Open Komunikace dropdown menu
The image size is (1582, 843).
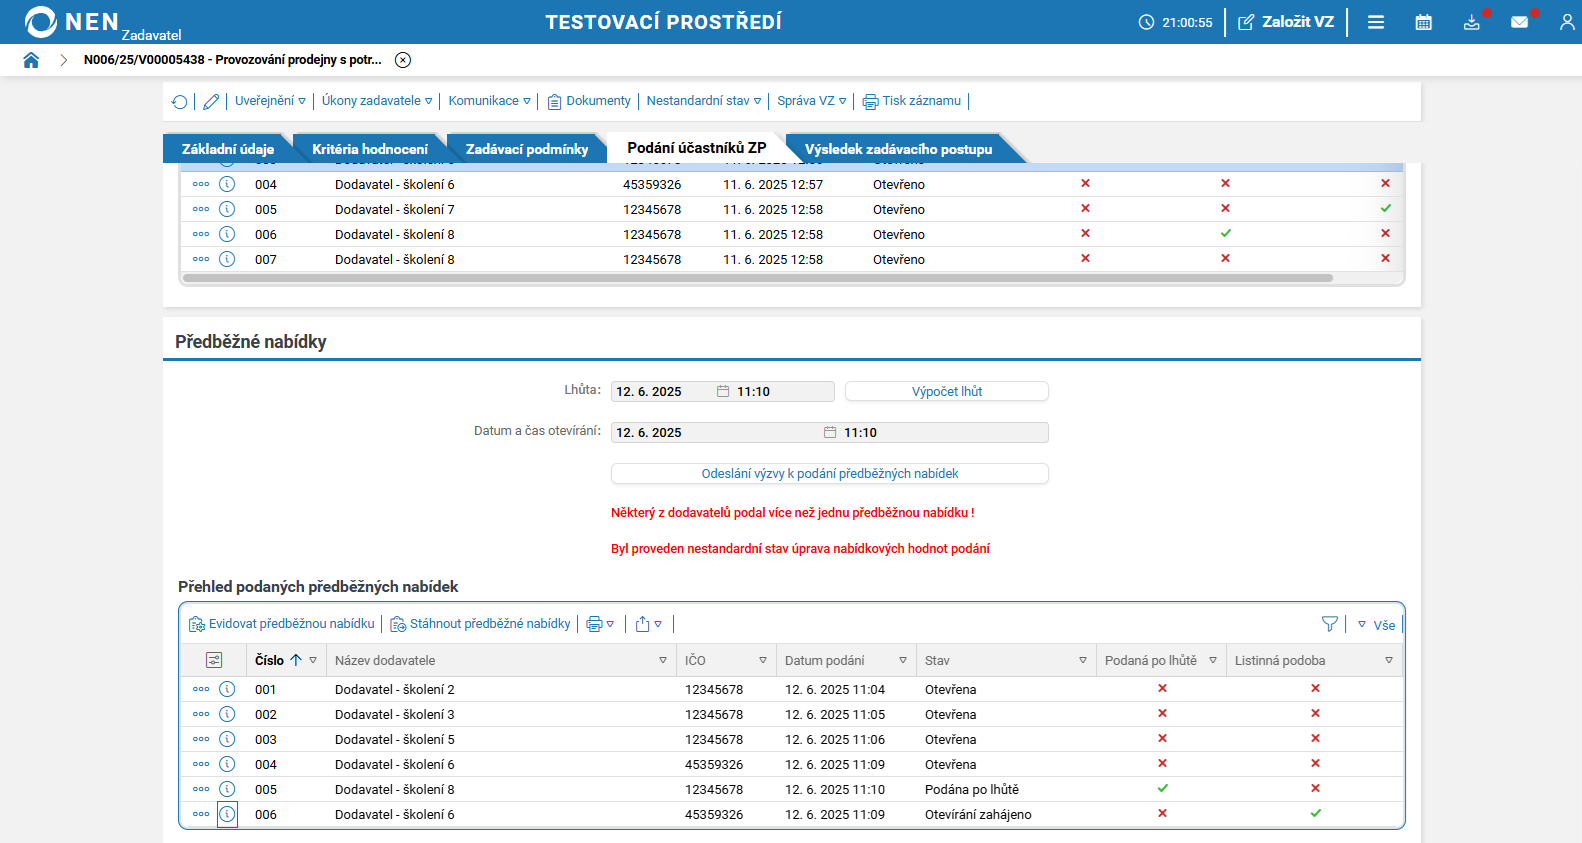click(490, 101)
